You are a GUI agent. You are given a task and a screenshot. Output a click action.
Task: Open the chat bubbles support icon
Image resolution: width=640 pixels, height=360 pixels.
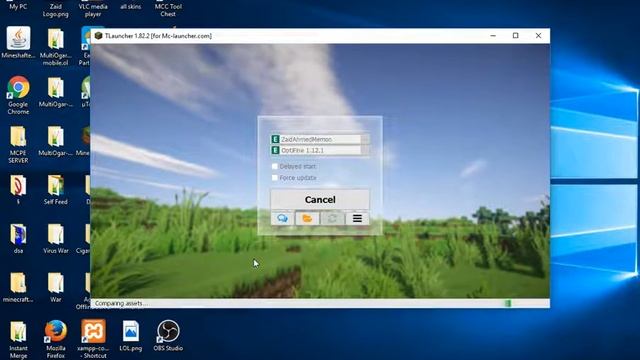[282, 218]
